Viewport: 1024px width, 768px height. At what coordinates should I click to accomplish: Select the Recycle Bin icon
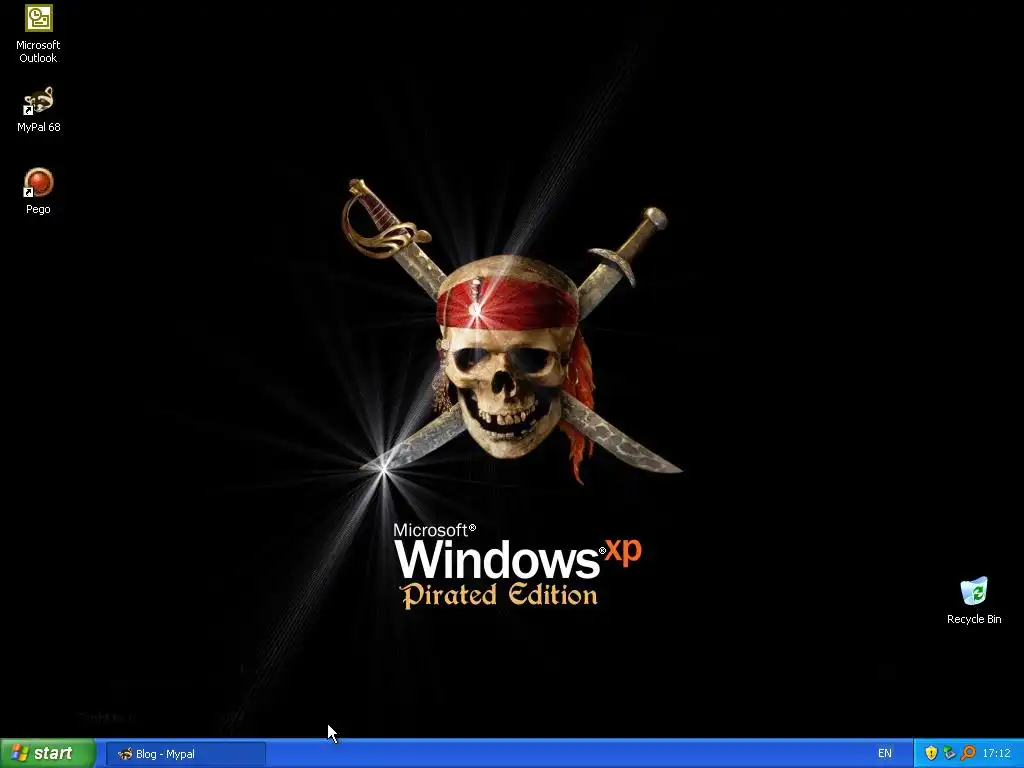pos(974,601)
